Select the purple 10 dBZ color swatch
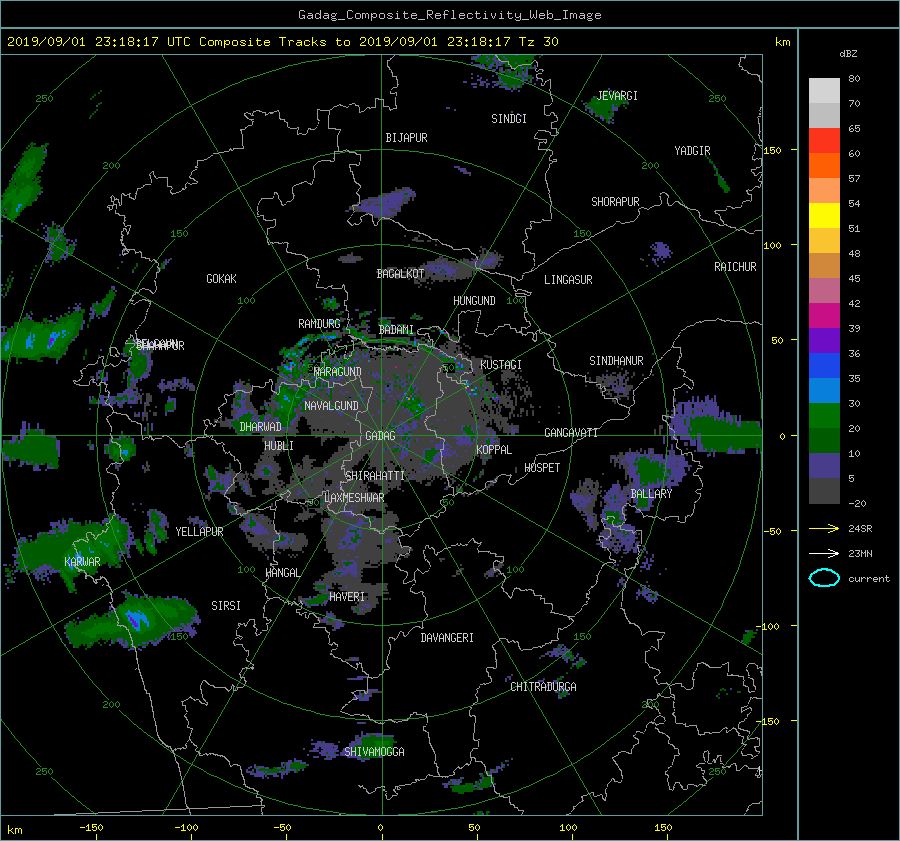This screenshot has width=900, height=841. click(x=824, y=465)
